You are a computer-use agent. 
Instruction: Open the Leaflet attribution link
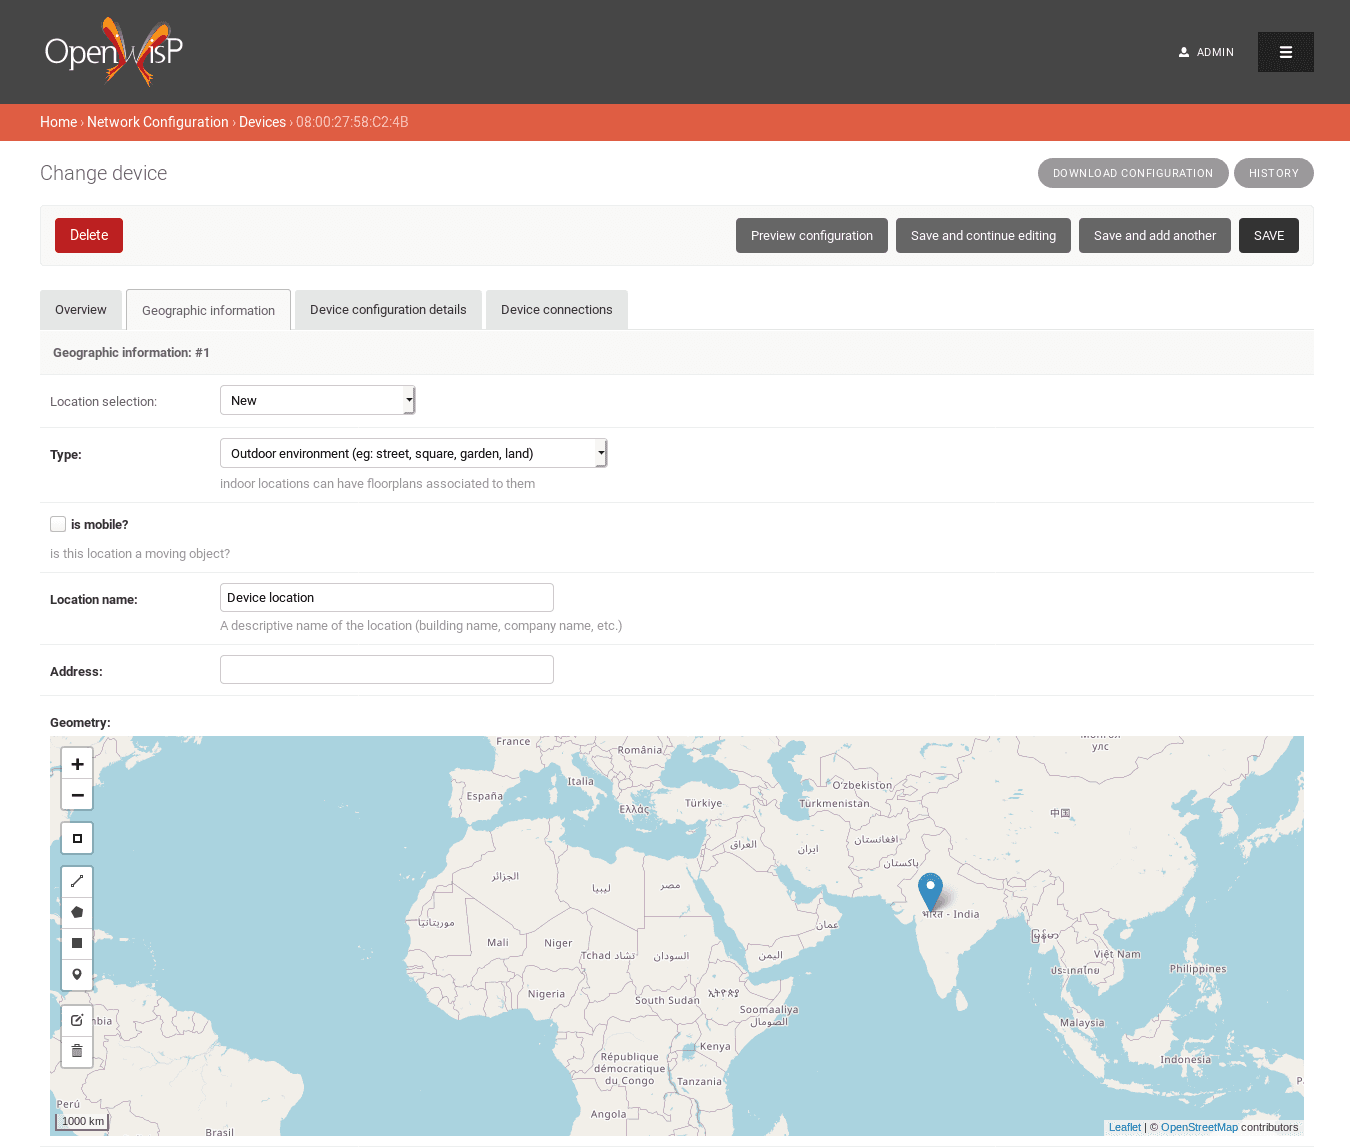pyautogui.click(x=1125, y=1127)
